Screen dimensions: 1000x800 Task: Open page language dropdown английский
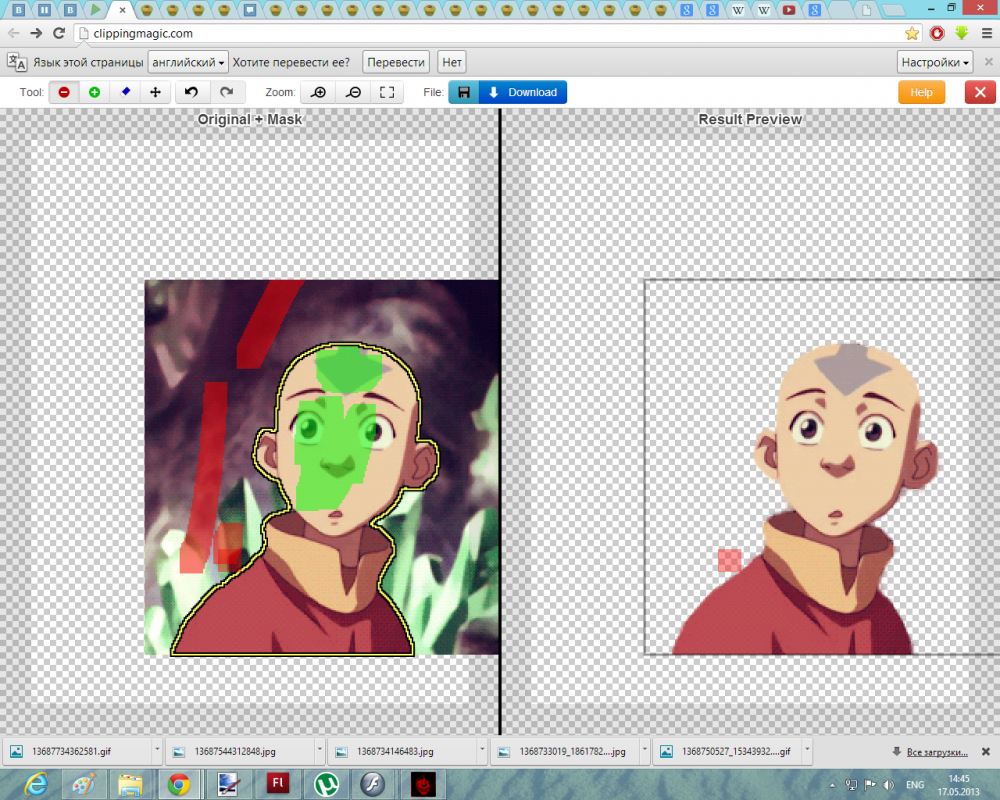coord(188,62)
